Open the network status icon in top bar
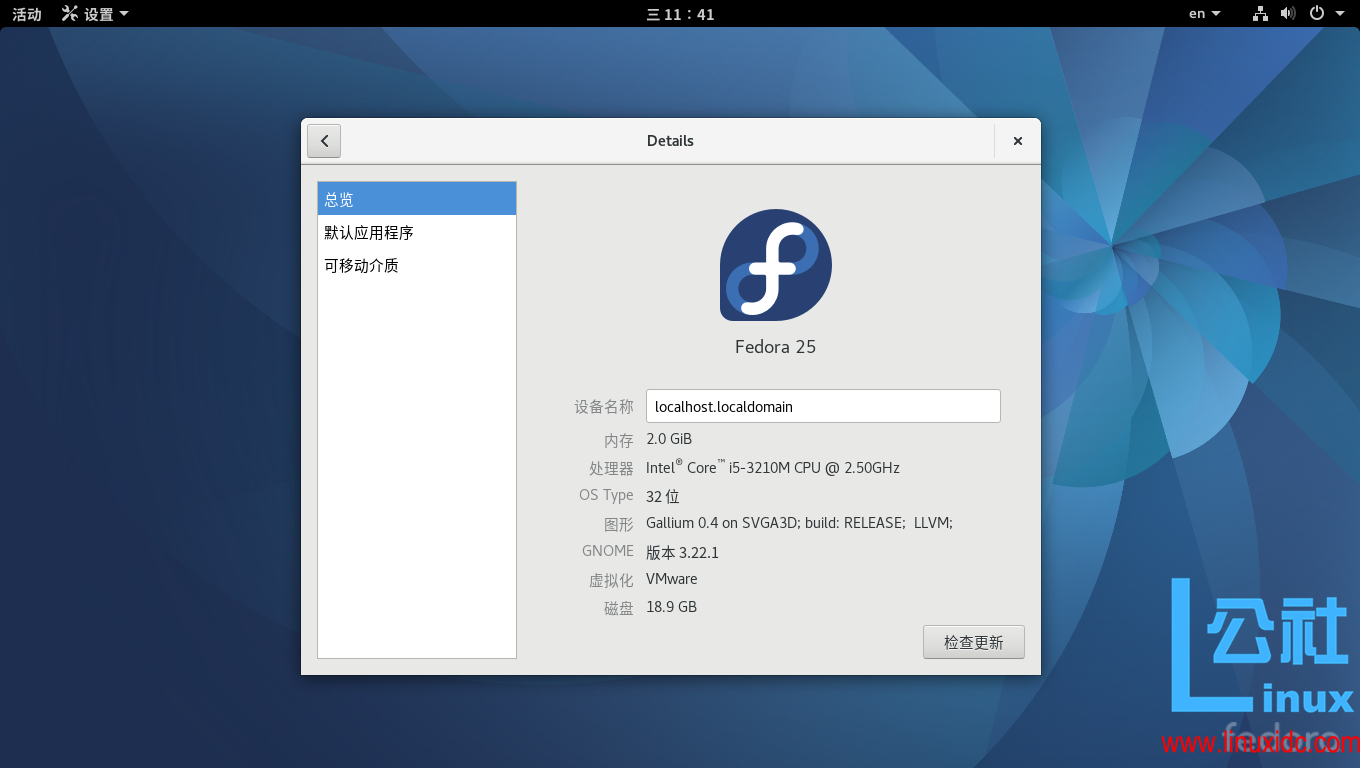This screenshot has height=768, width=1360. 1260,14
